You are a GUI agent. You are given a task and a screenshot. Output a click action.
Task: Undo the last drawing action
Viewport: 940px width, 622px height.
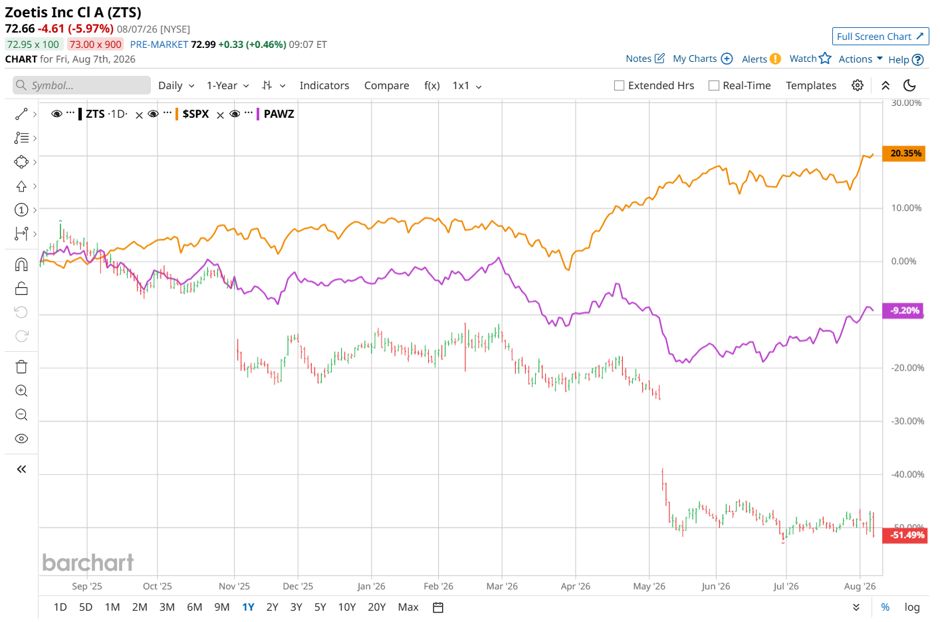coord(21,312)
